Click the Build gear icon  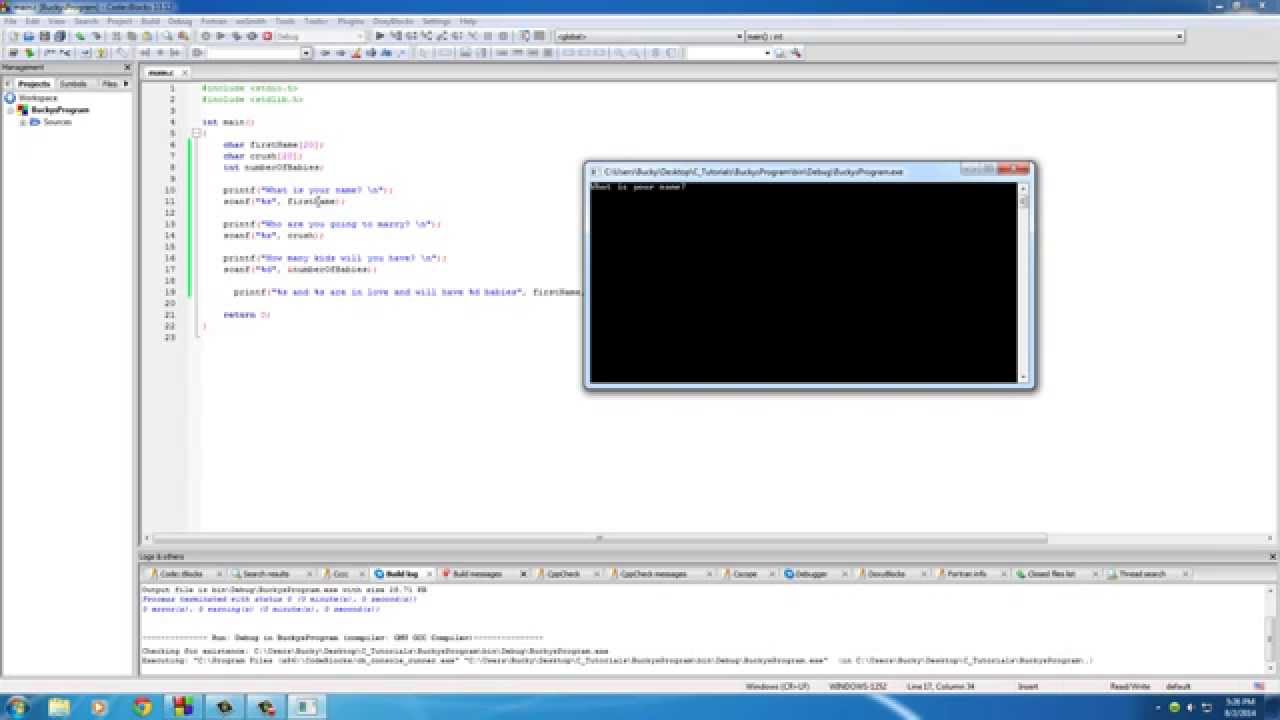(206, 36)
